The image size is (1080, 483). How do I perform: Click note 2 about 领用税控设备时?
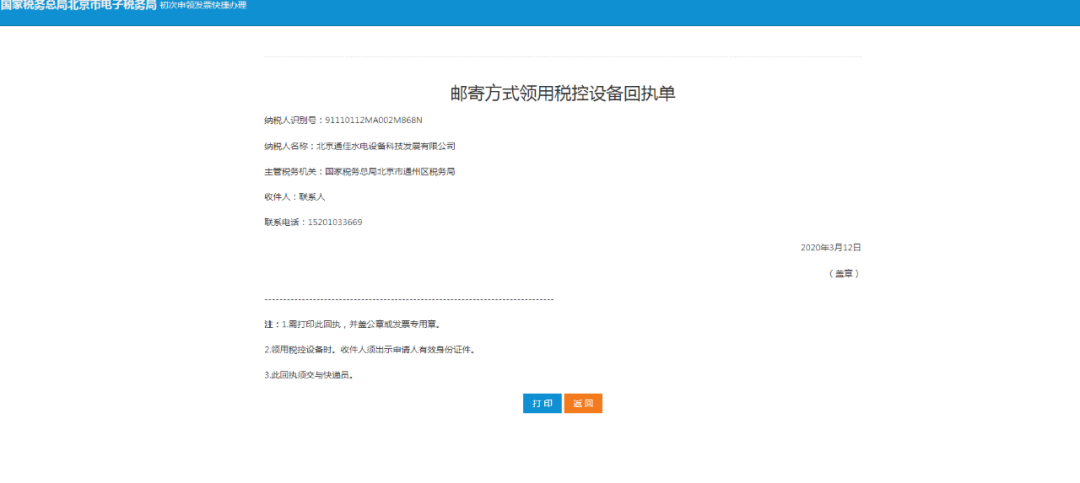(369, 350)
